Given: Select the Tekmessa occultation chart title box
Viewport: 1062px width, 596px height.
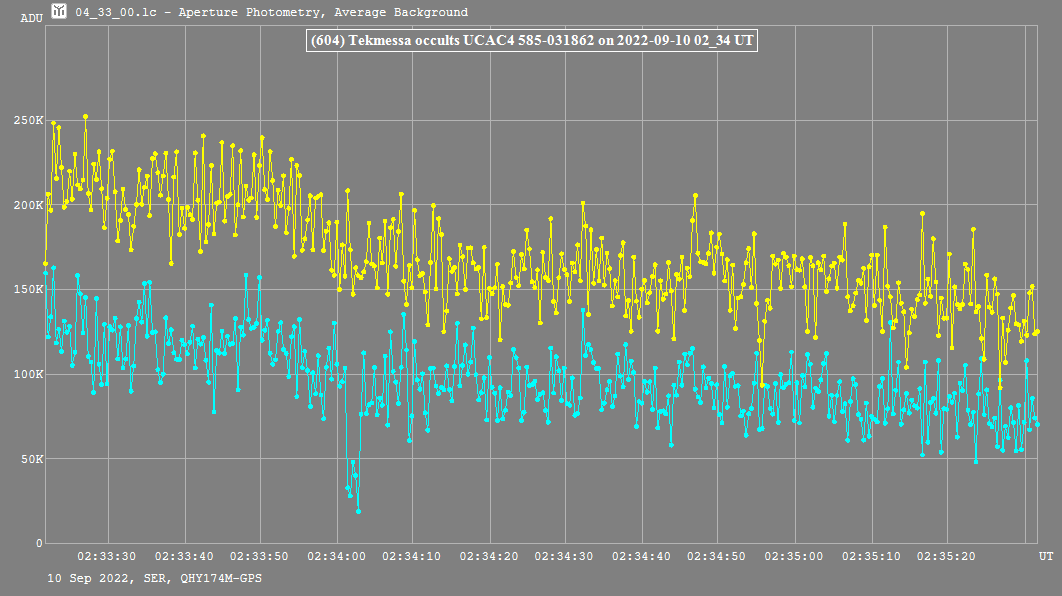Looking at the screenshot, I should pos(535,41).
